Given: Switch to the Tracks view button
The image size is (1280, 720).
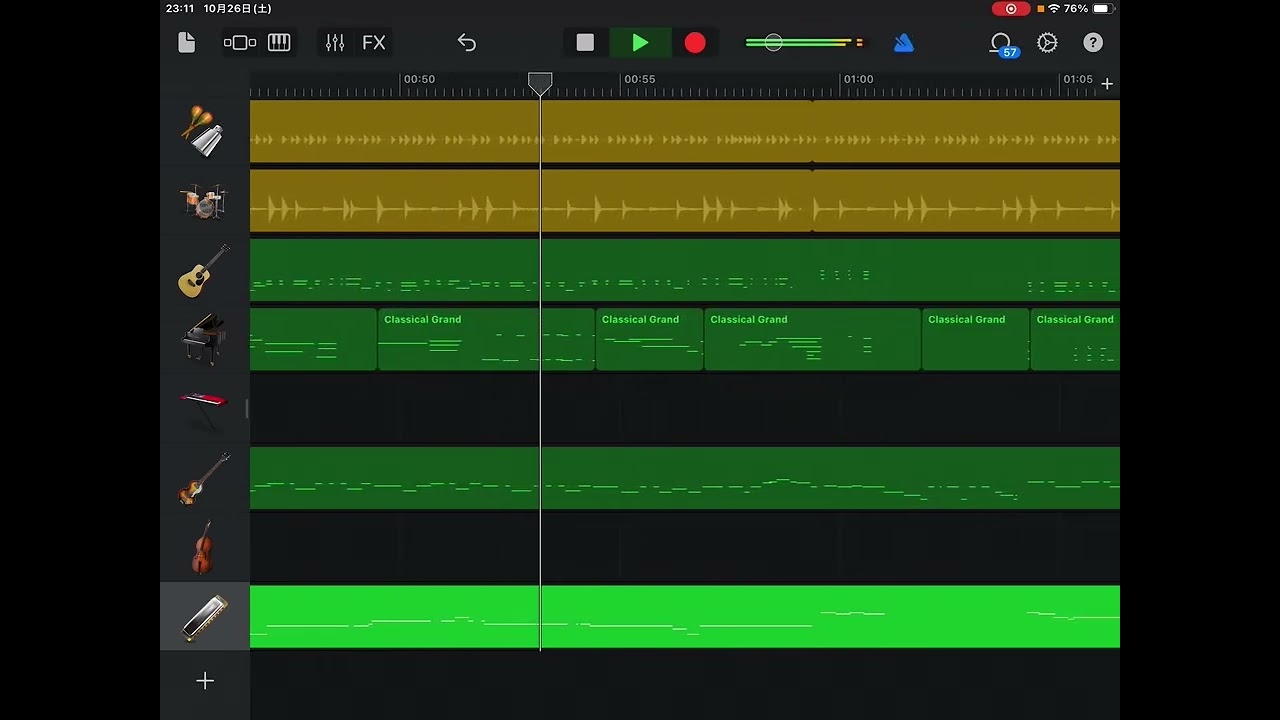Looking at the screenshot, I should 240,43.
